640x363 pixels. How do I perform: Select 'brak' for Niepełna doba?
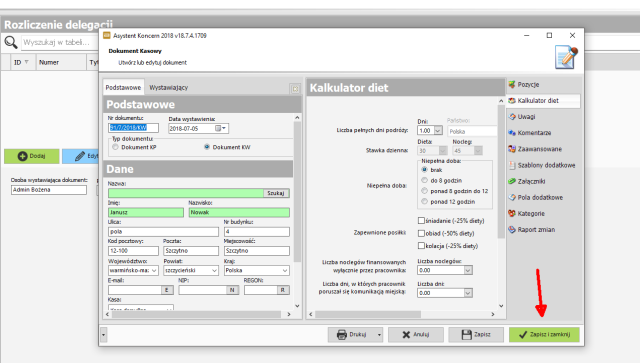[424, 170]
